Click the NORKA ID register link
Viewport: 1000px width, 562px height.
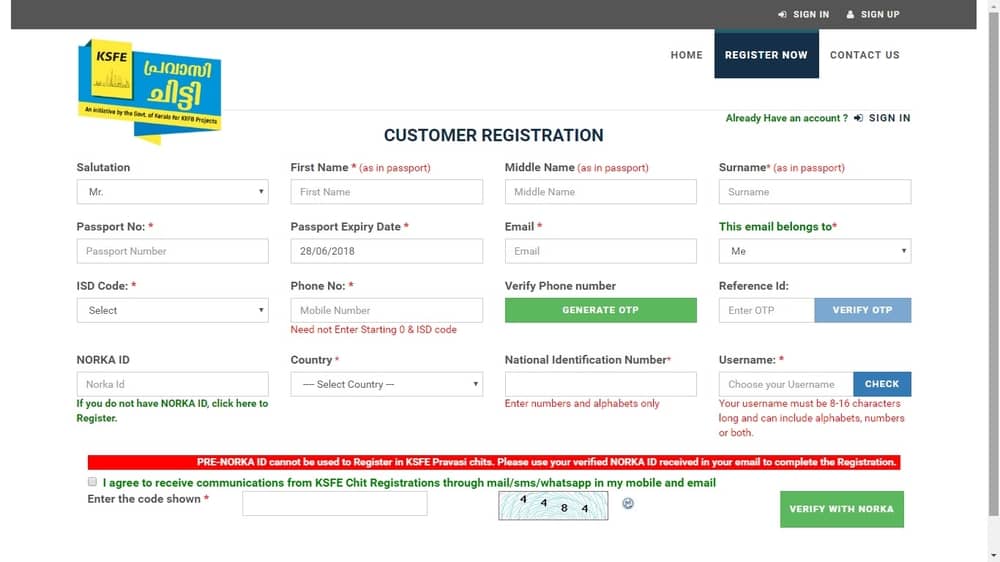pos(172,410)
